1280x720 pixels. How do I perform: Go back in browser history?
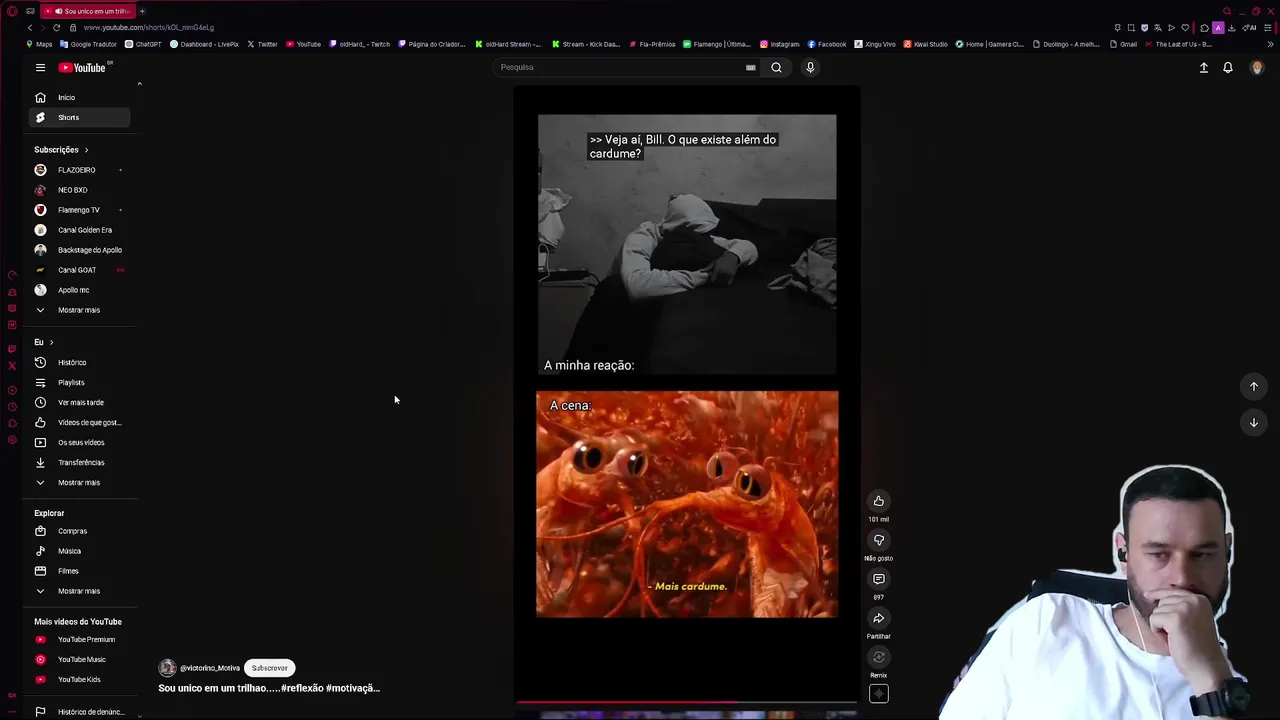point(30,27)
